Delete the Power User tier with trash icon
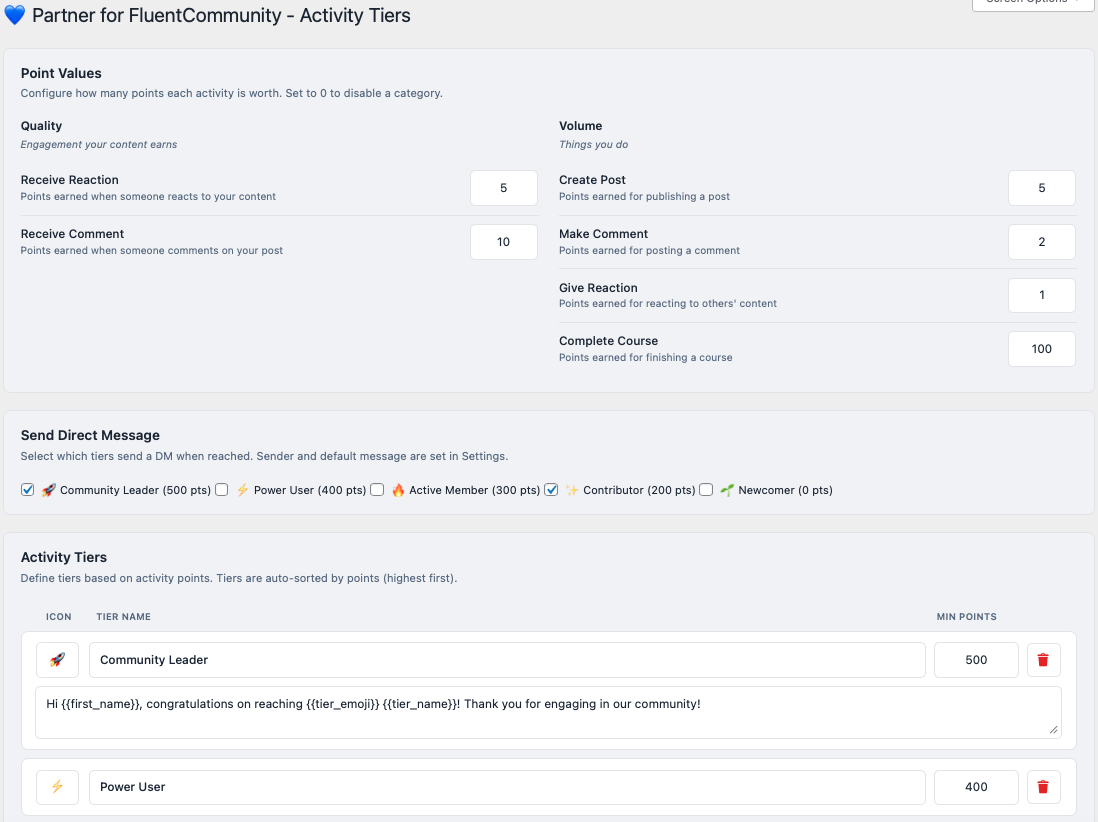 click(x=1043, y=787)
